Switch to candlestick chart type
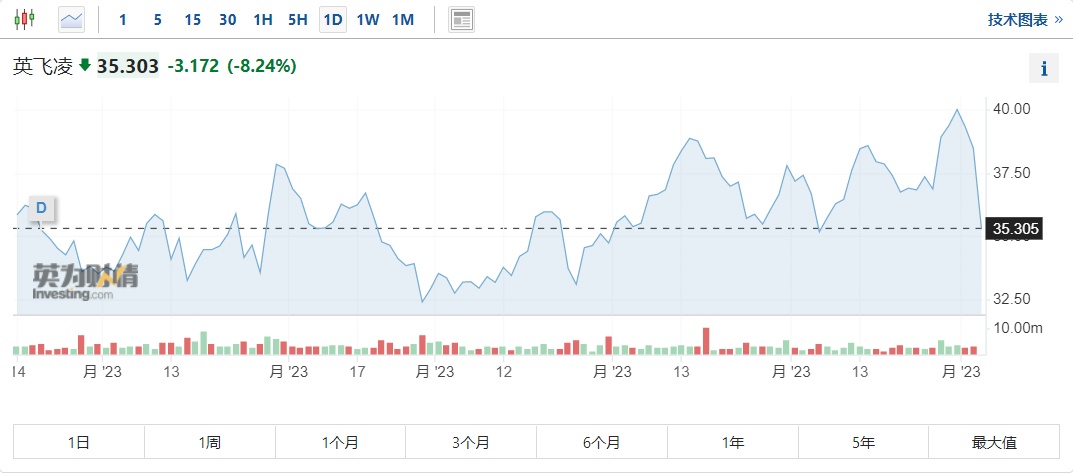Viewport: 1073px width, 474px height. coord(24,19)
